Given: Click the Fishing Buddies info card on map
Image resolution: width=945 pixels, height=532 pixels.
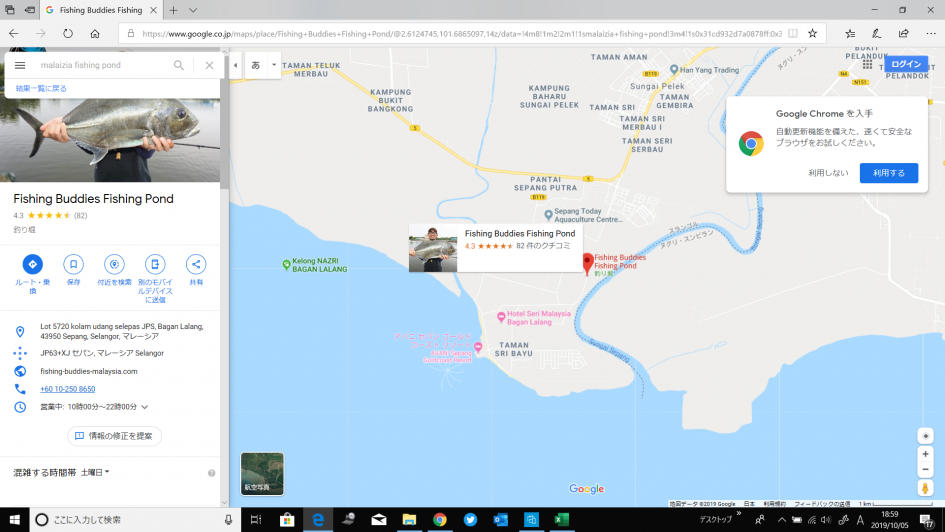Looking at the screenshot, I should (495, 248).
